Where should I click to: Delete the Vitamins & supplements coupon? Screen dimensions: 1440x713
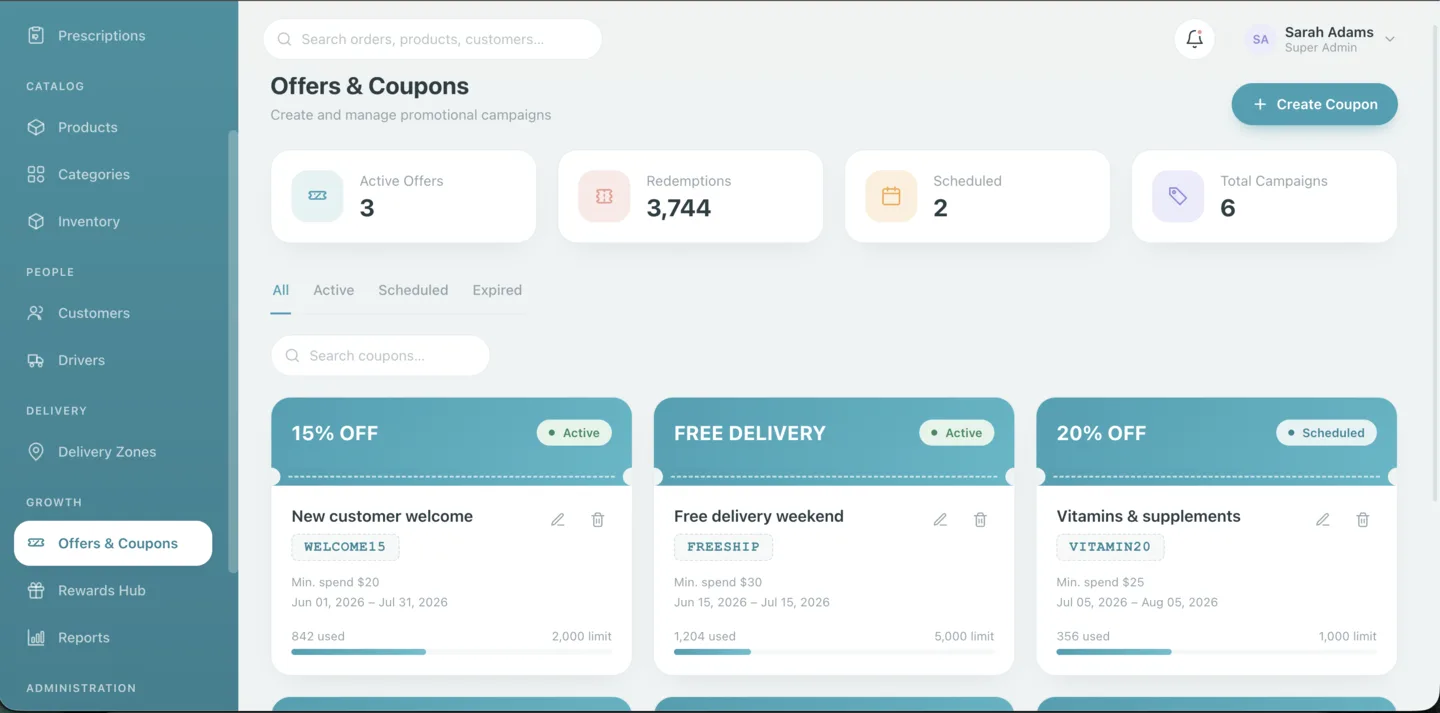tap(1363, 520)
